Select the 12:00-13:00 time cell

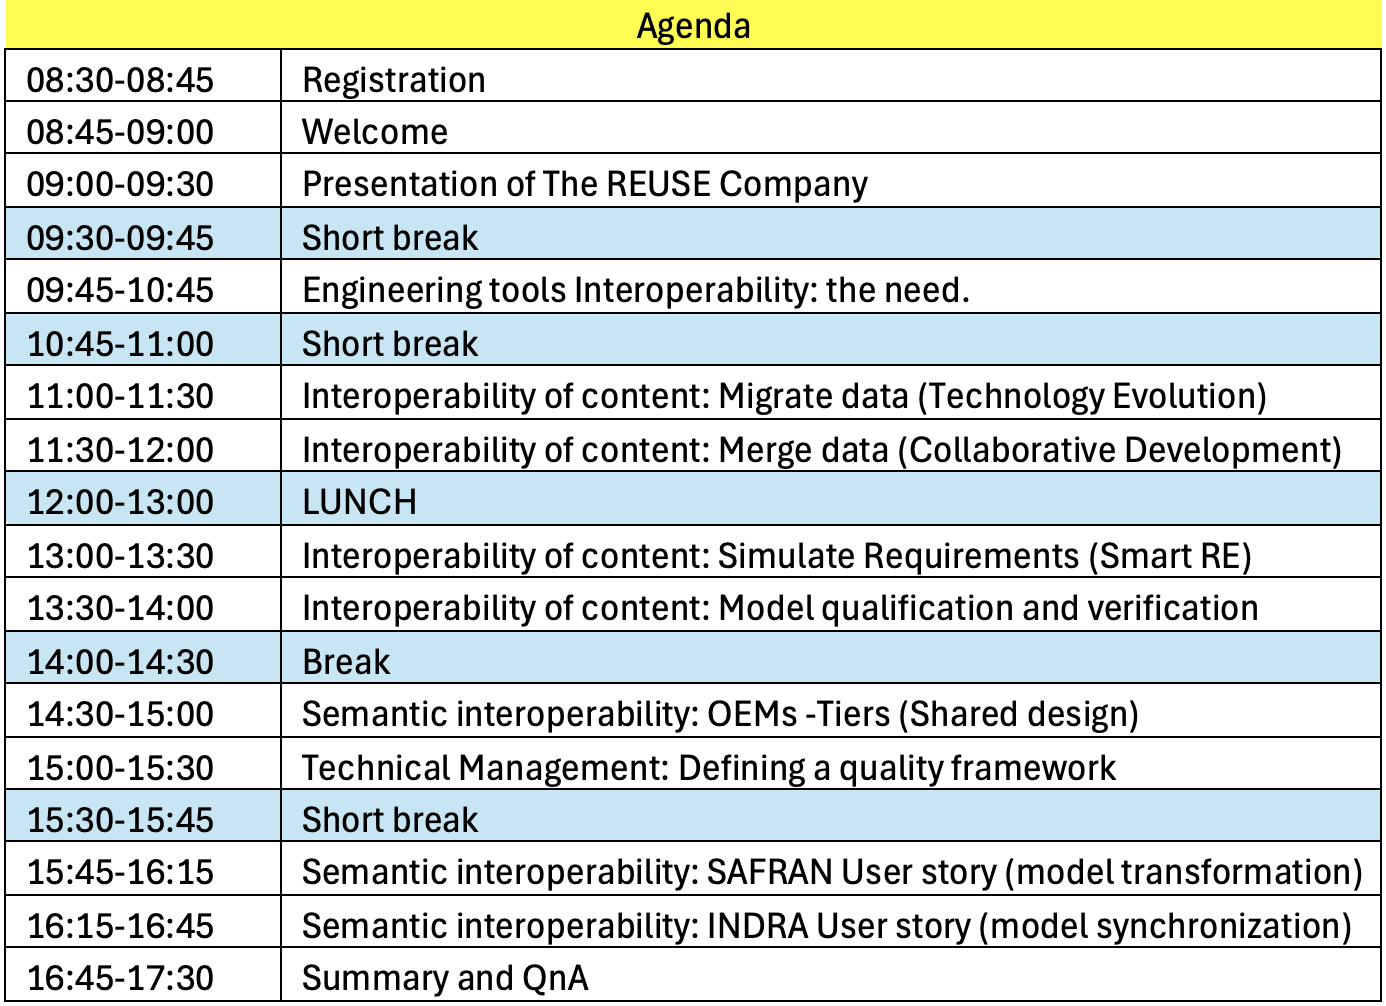point(120,502)
